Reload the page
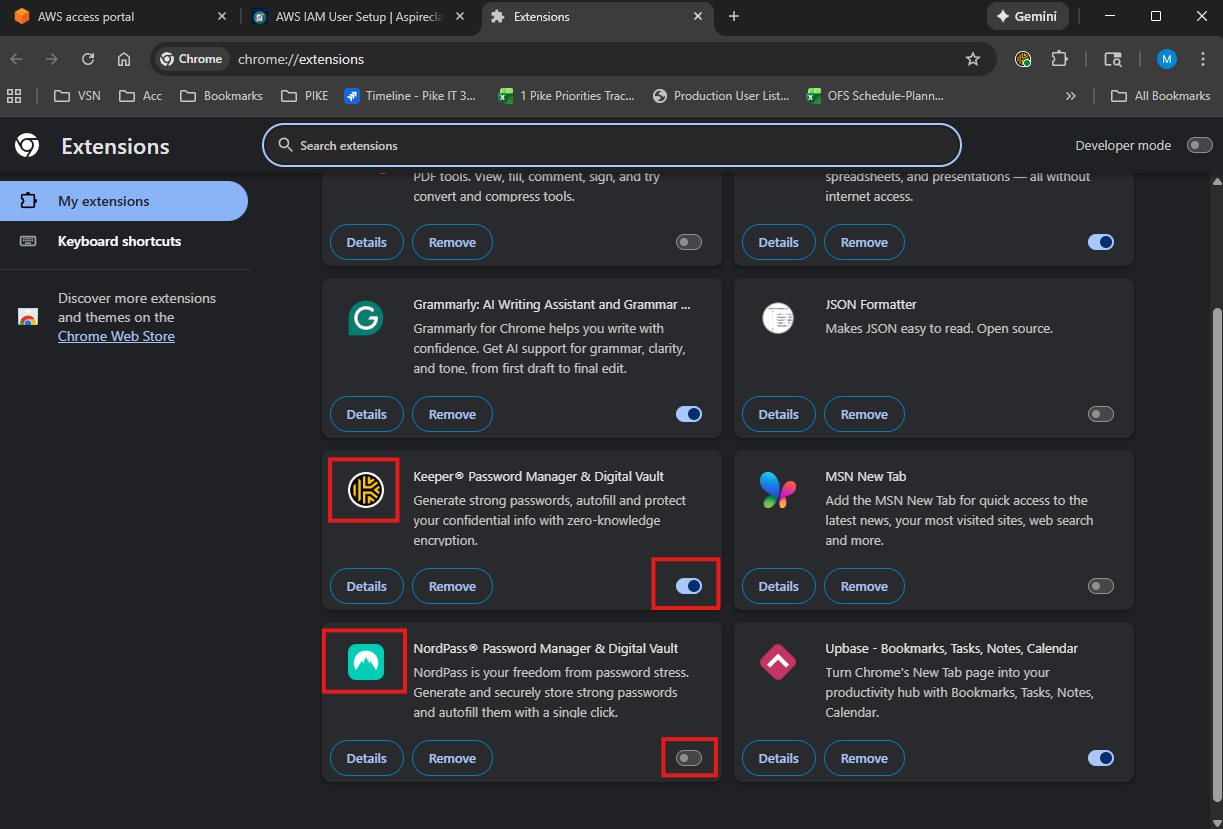This screenshot has width=1223, height=829. (x=88, y=59)
